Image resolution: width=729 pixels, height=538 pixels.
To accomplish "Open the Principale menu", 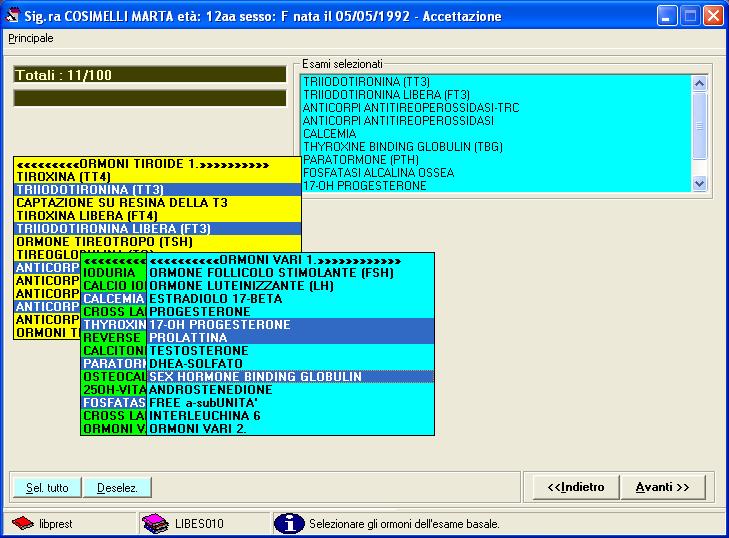I will tap(31, 38).
